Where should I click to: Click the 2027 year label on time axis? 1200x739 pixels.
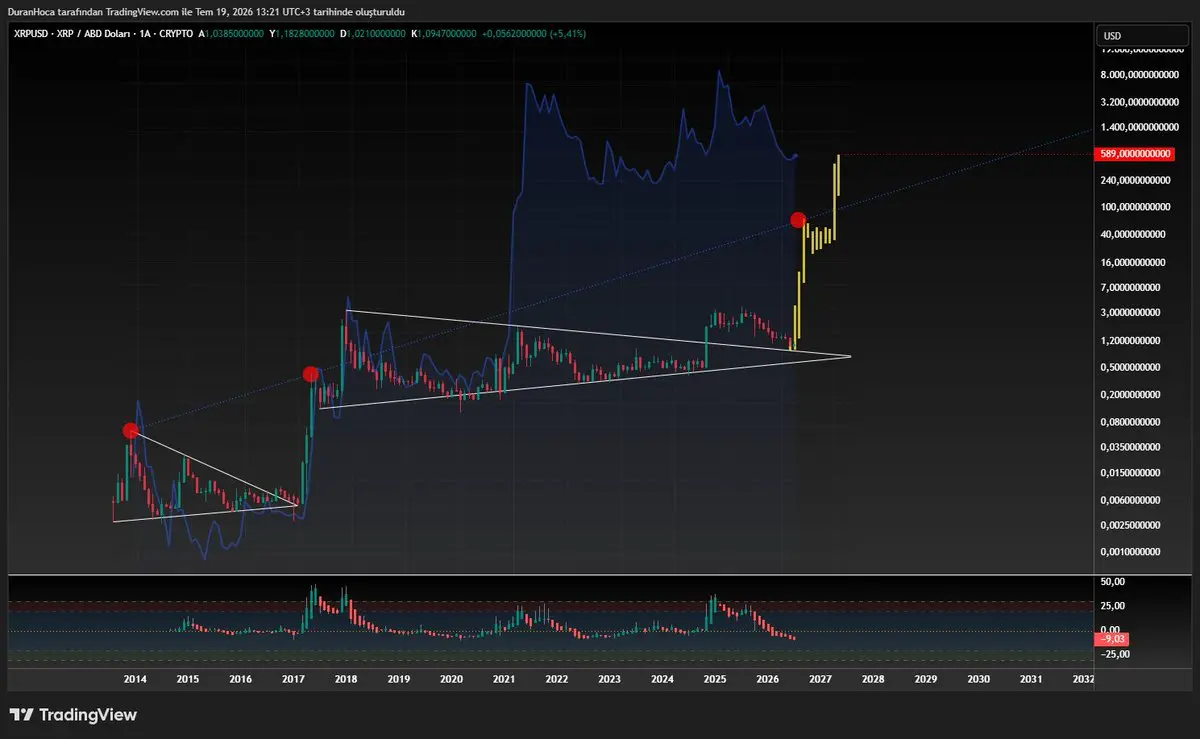(820, 679)
